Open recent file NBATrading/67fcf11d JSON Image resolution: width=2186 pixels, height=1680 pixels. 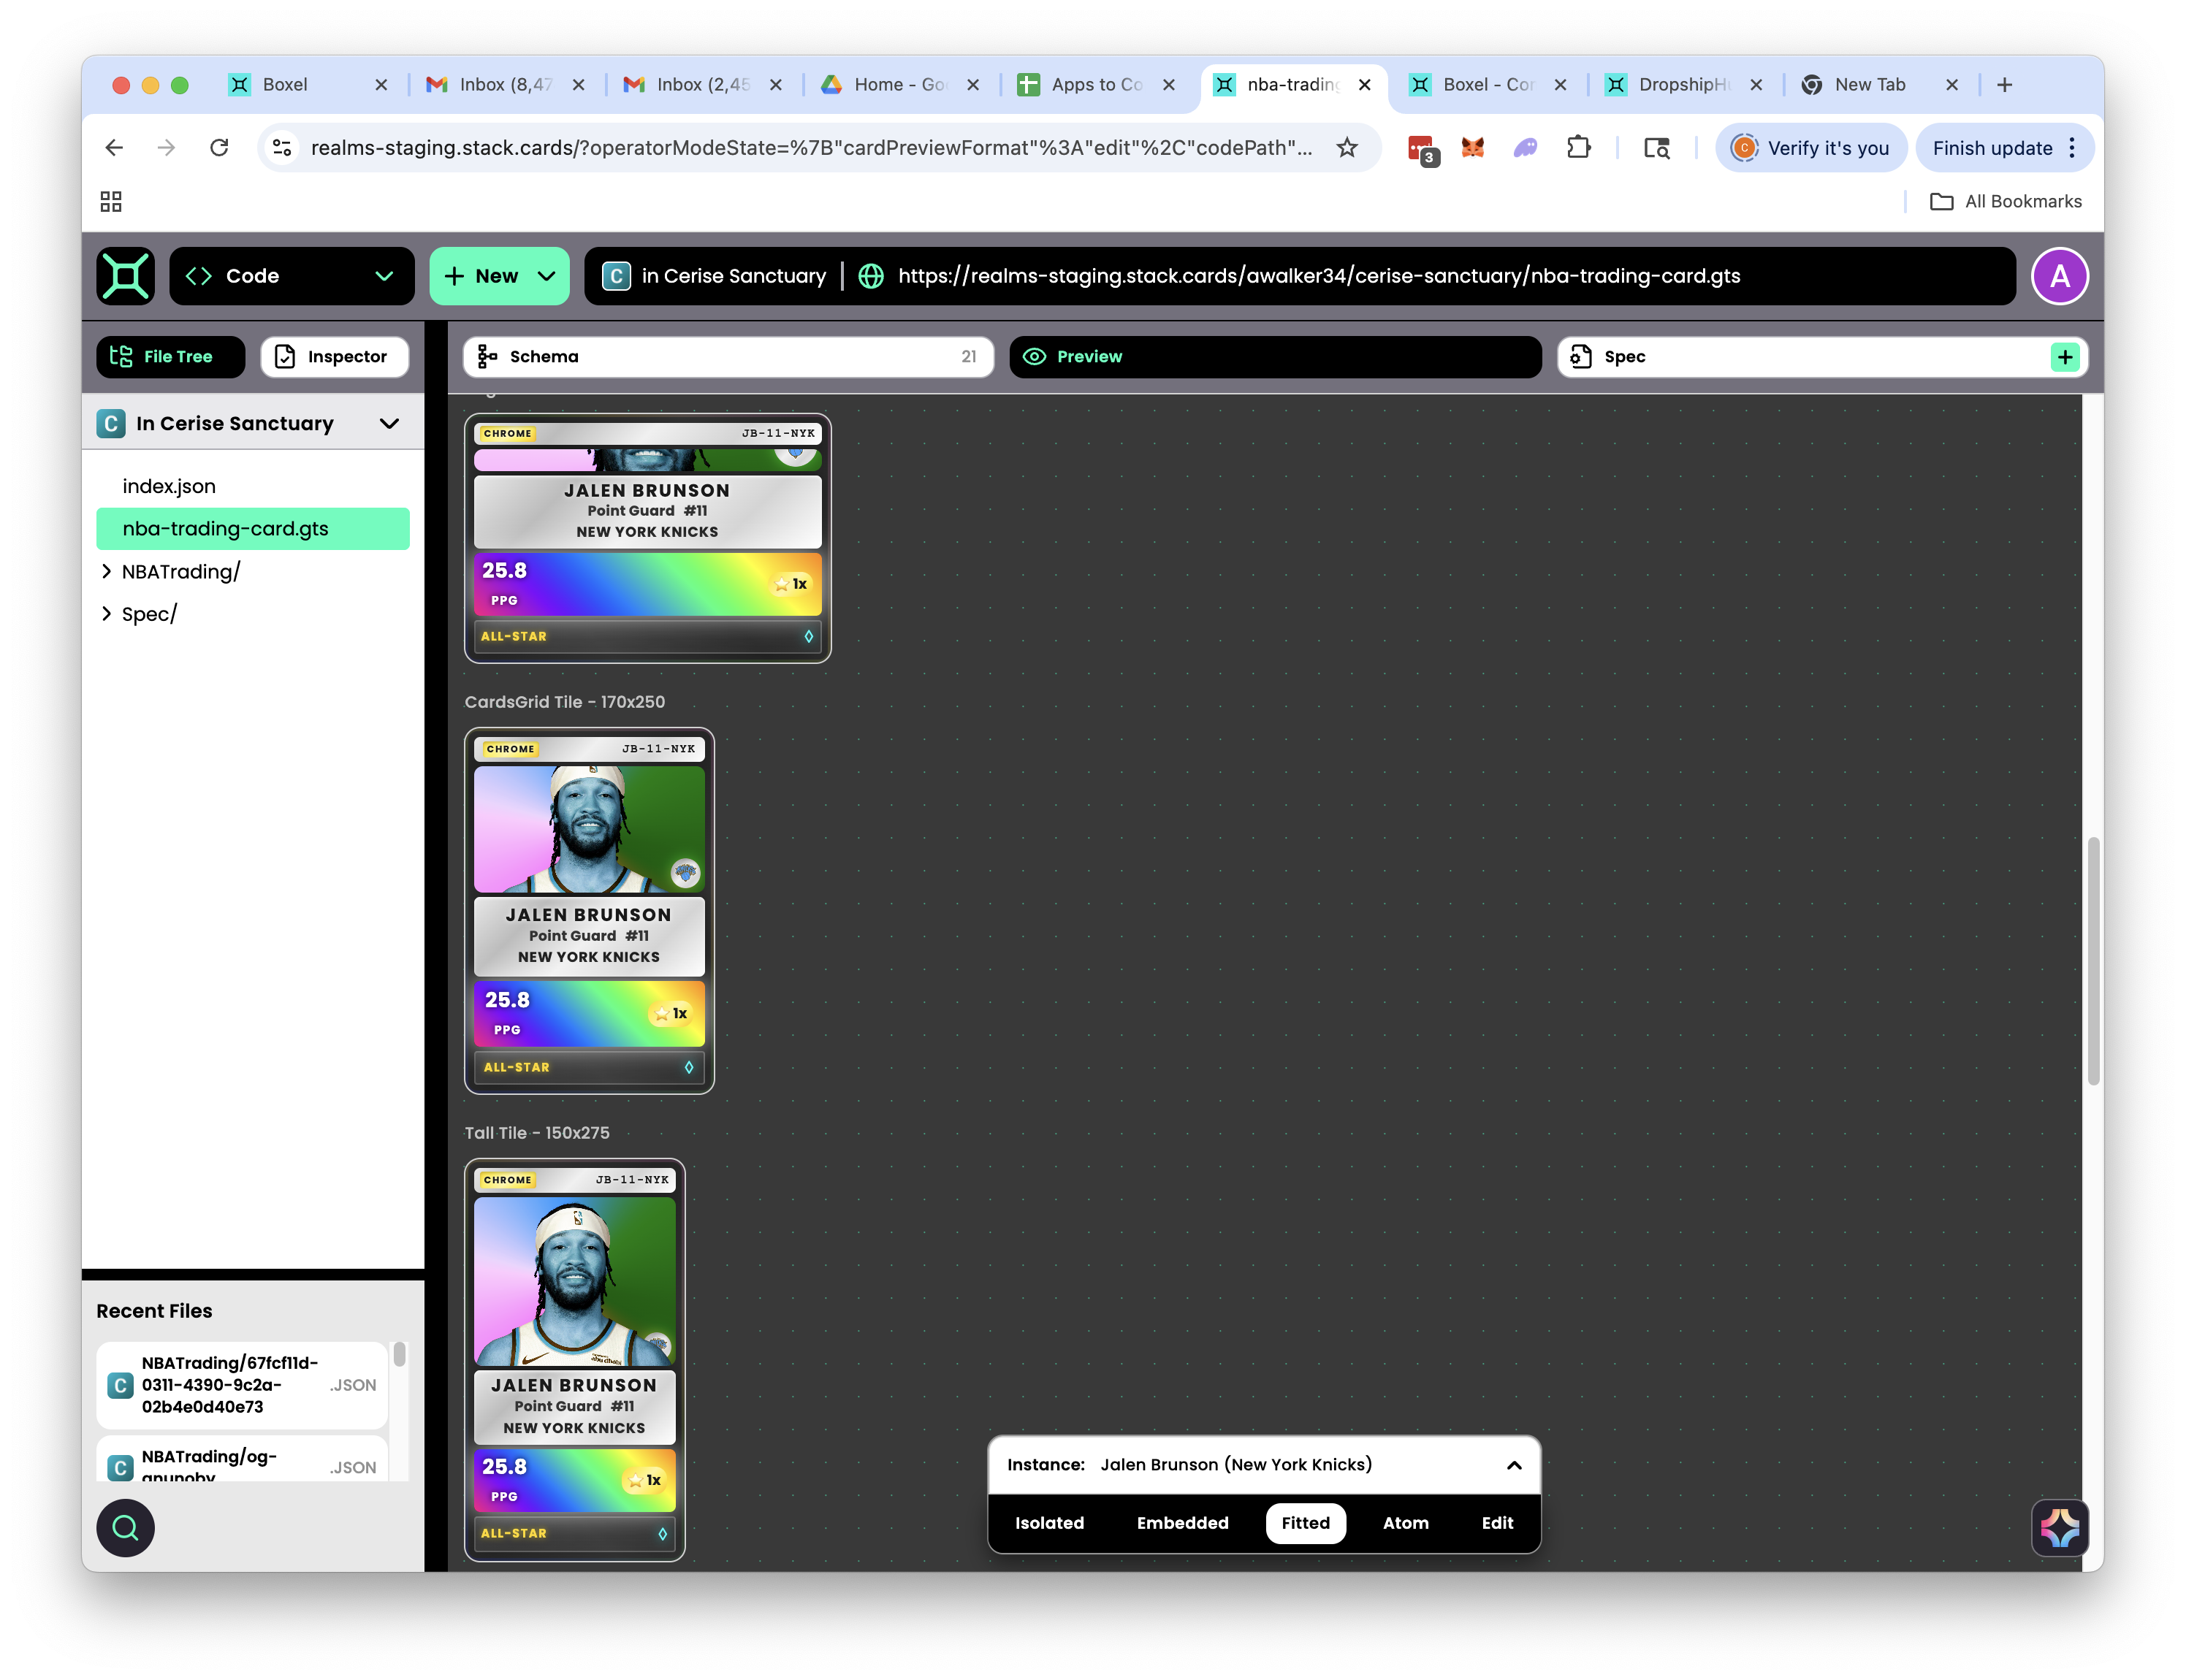242,1385
